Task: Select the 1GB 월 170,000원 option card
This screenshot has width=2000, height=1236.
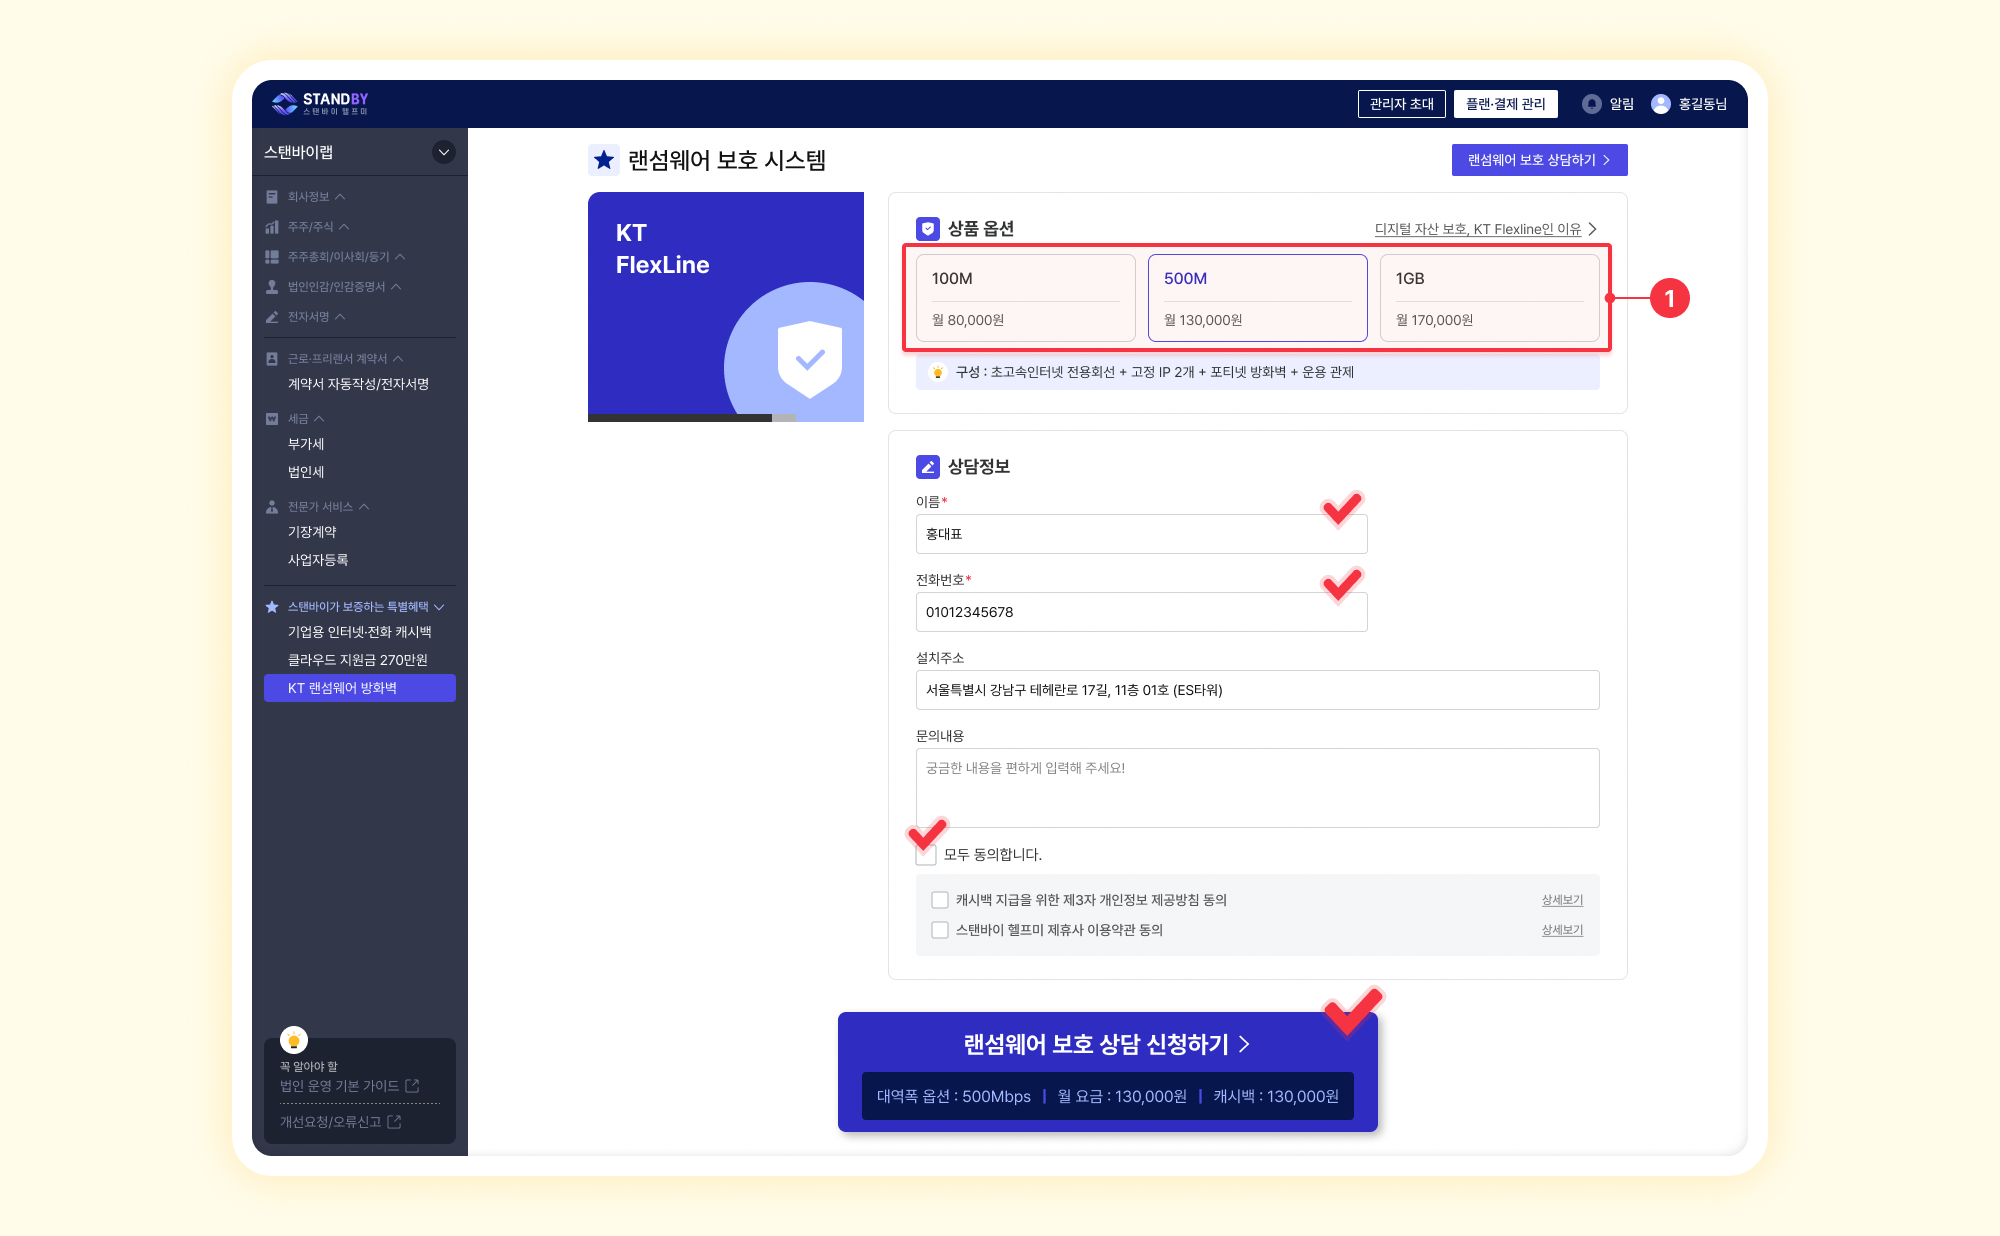Action: tap(1489, 298)
